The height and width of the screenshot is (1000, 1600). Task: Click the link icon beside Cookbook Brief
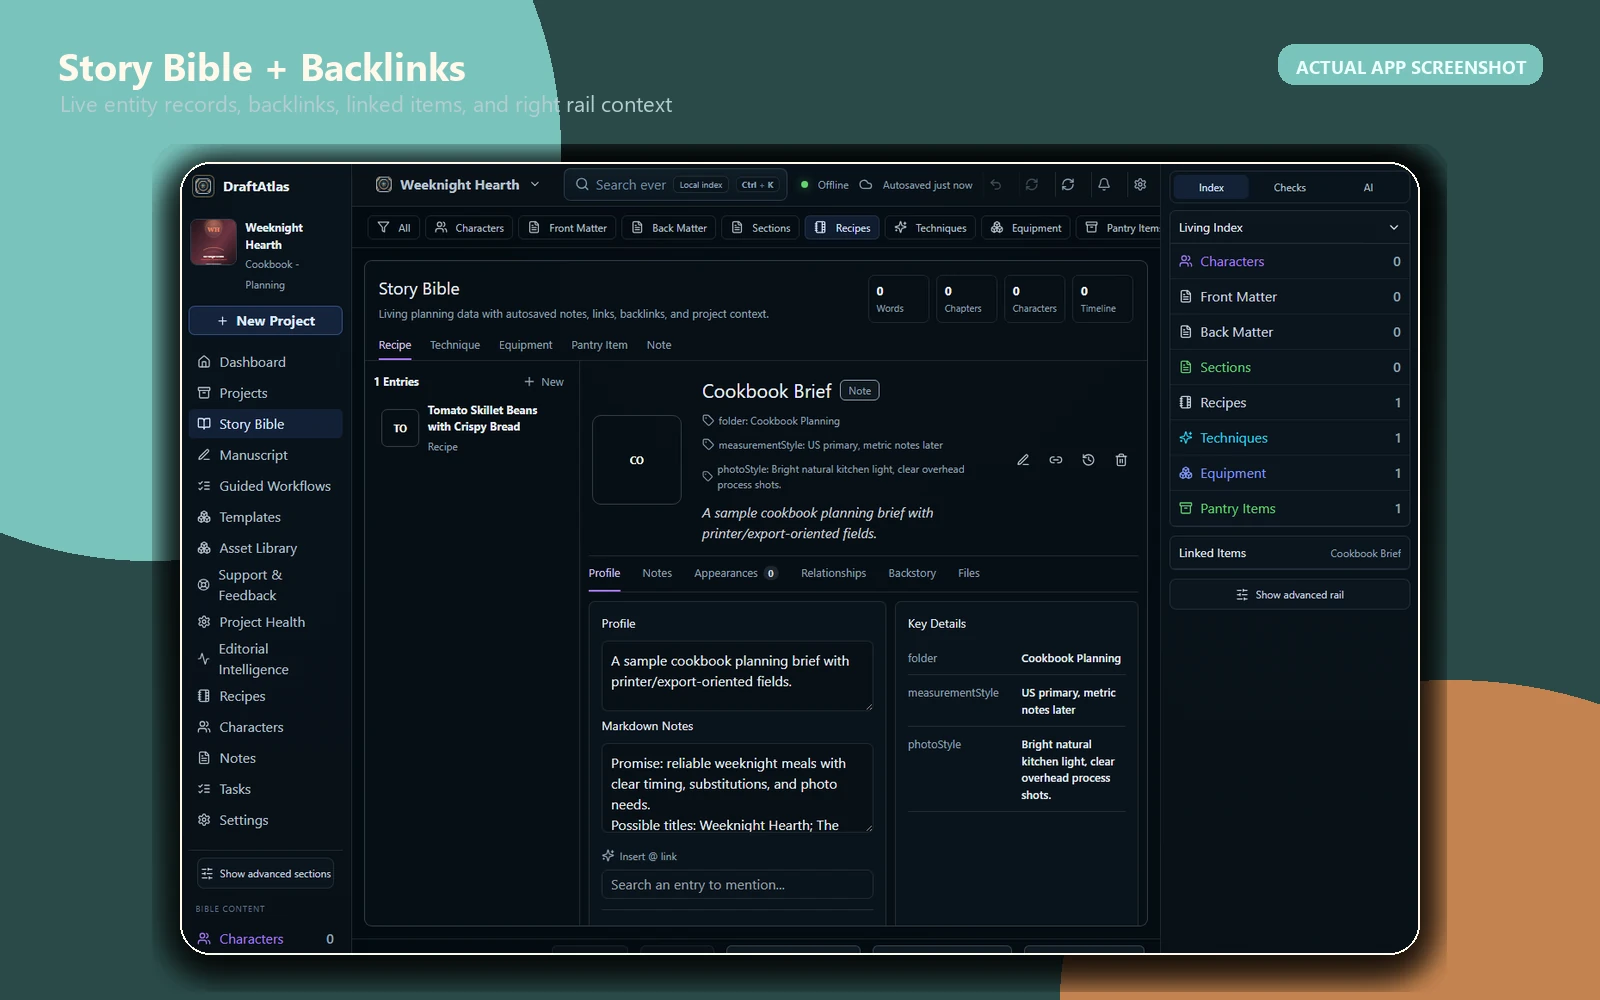(x=1056, y=460)
